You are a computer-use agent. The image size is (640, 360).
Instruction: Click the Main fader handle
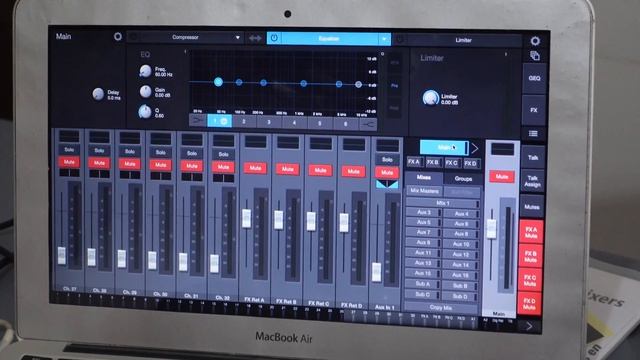(492, 229)
